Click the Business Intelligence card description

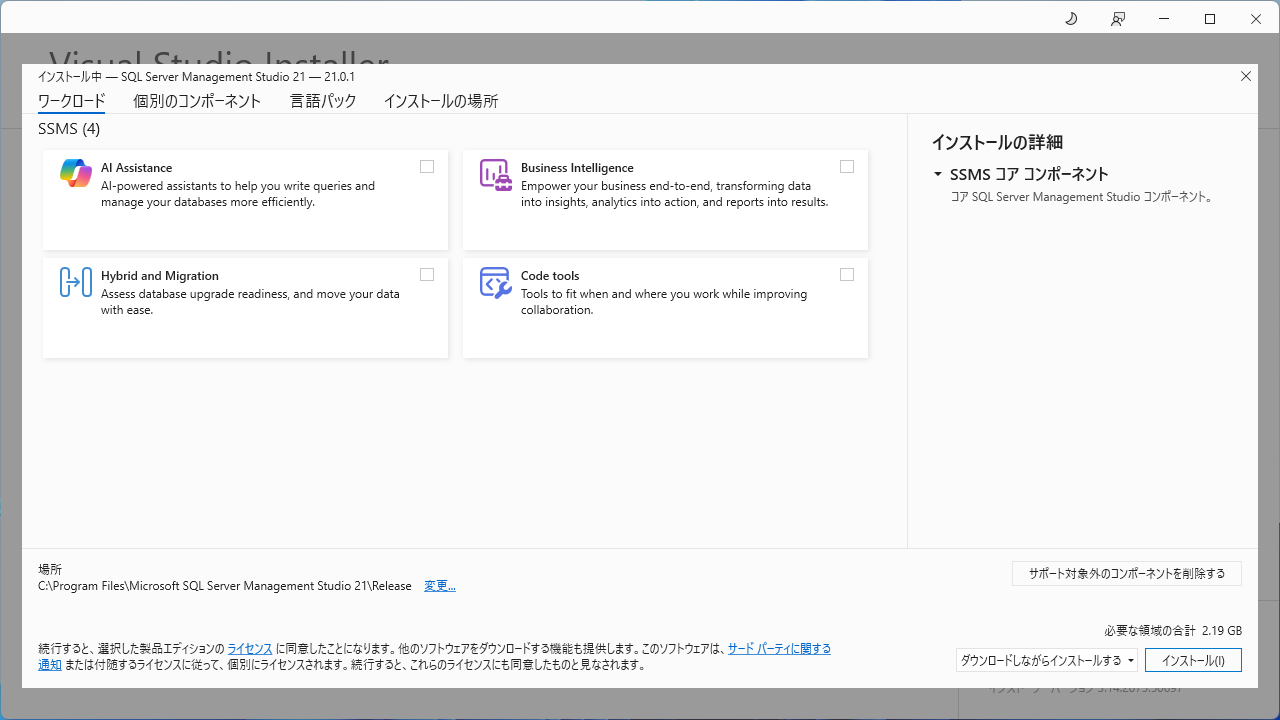pyautogui.click(x=674, y=194)
